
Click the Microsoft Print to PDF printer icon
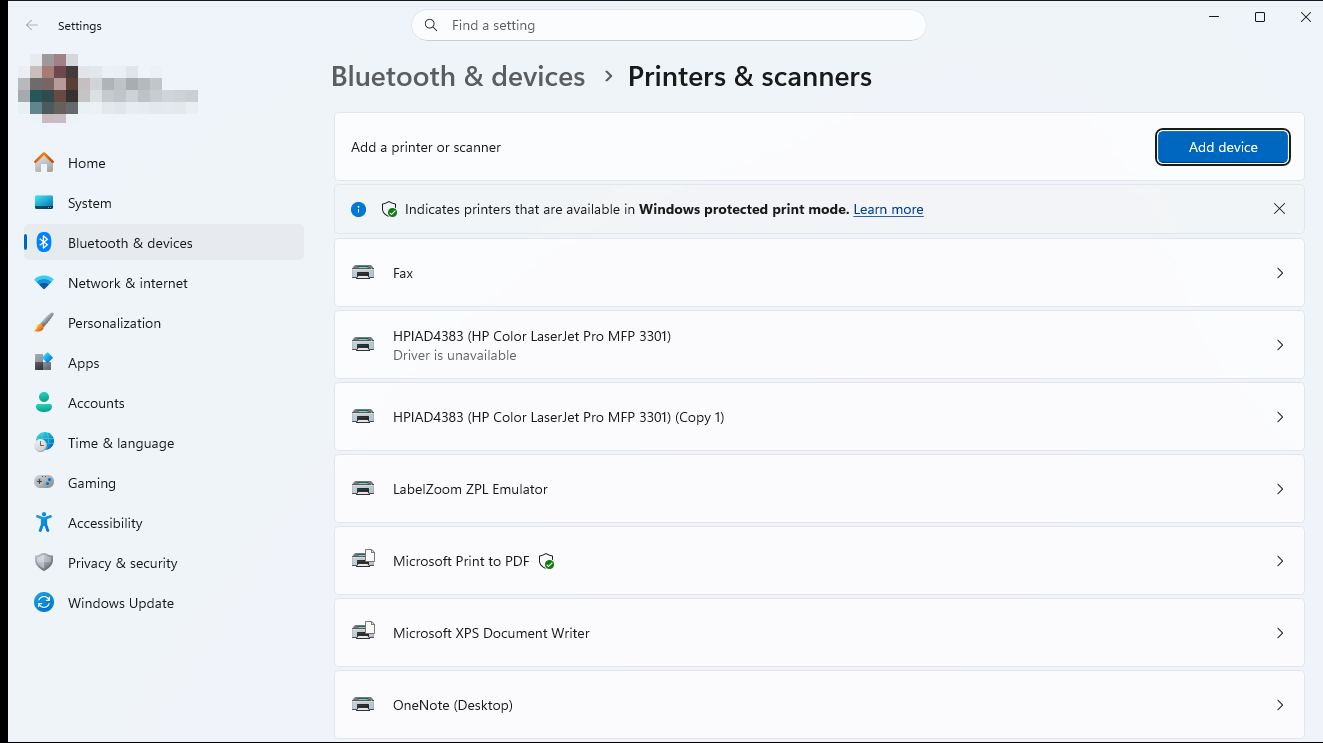pyautogui.click(x=364, y=561)
